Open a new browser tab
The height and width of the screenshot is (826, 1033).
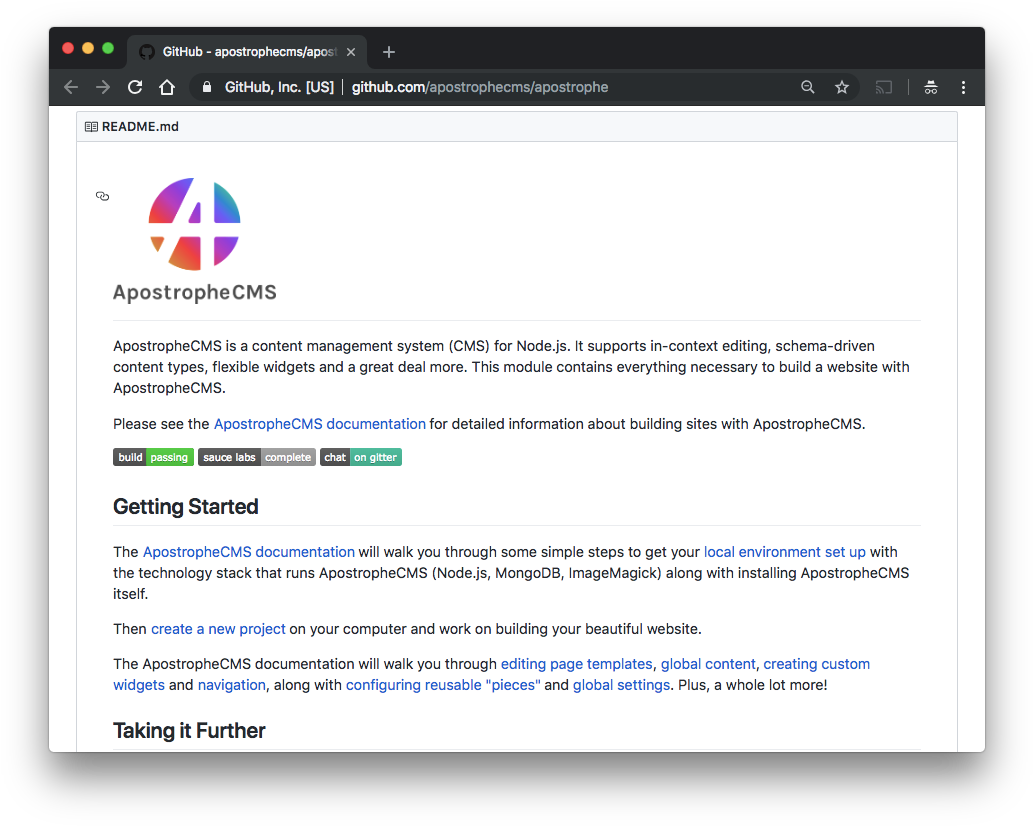pyautogui.click(x=389, y=52)
